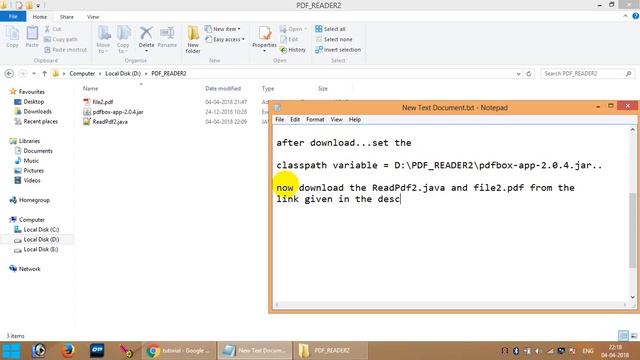Open the recent locations dropdown arrow

coord(34,73)
